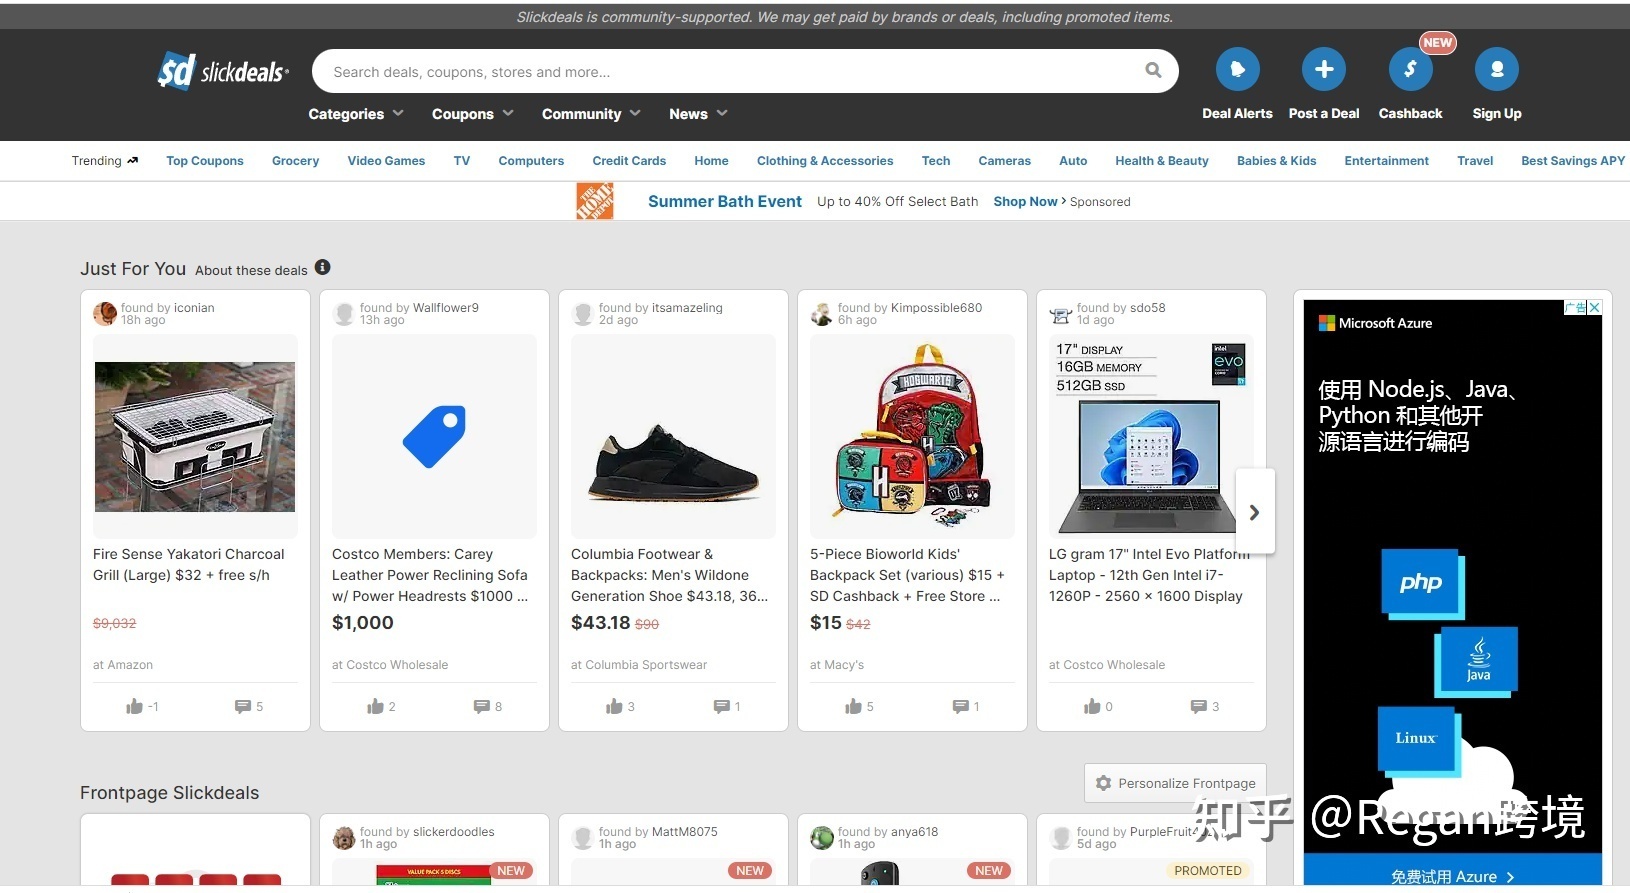Viewport: 1630px width, 893px height.
Task: Select Grocery in trending bar
Action: pyautogui.click(x=295, y=161)
